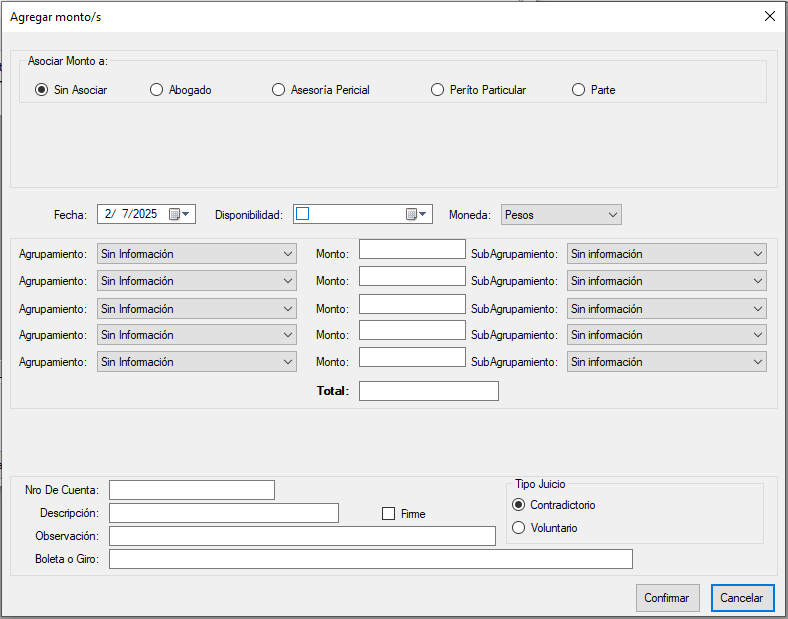Viewport: 788px width, 619px height.
Task: Select the Contradictorio radio button
Action: click(518, 505)
